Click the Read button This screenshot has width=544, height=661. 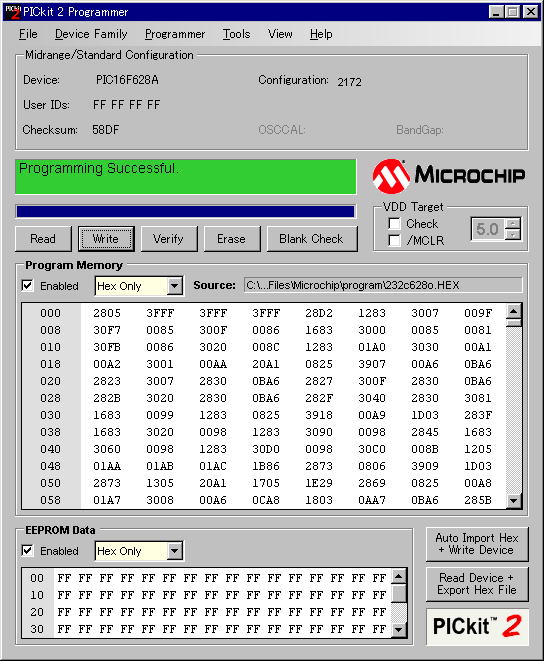pyautogui.click(x=43, y=239)
